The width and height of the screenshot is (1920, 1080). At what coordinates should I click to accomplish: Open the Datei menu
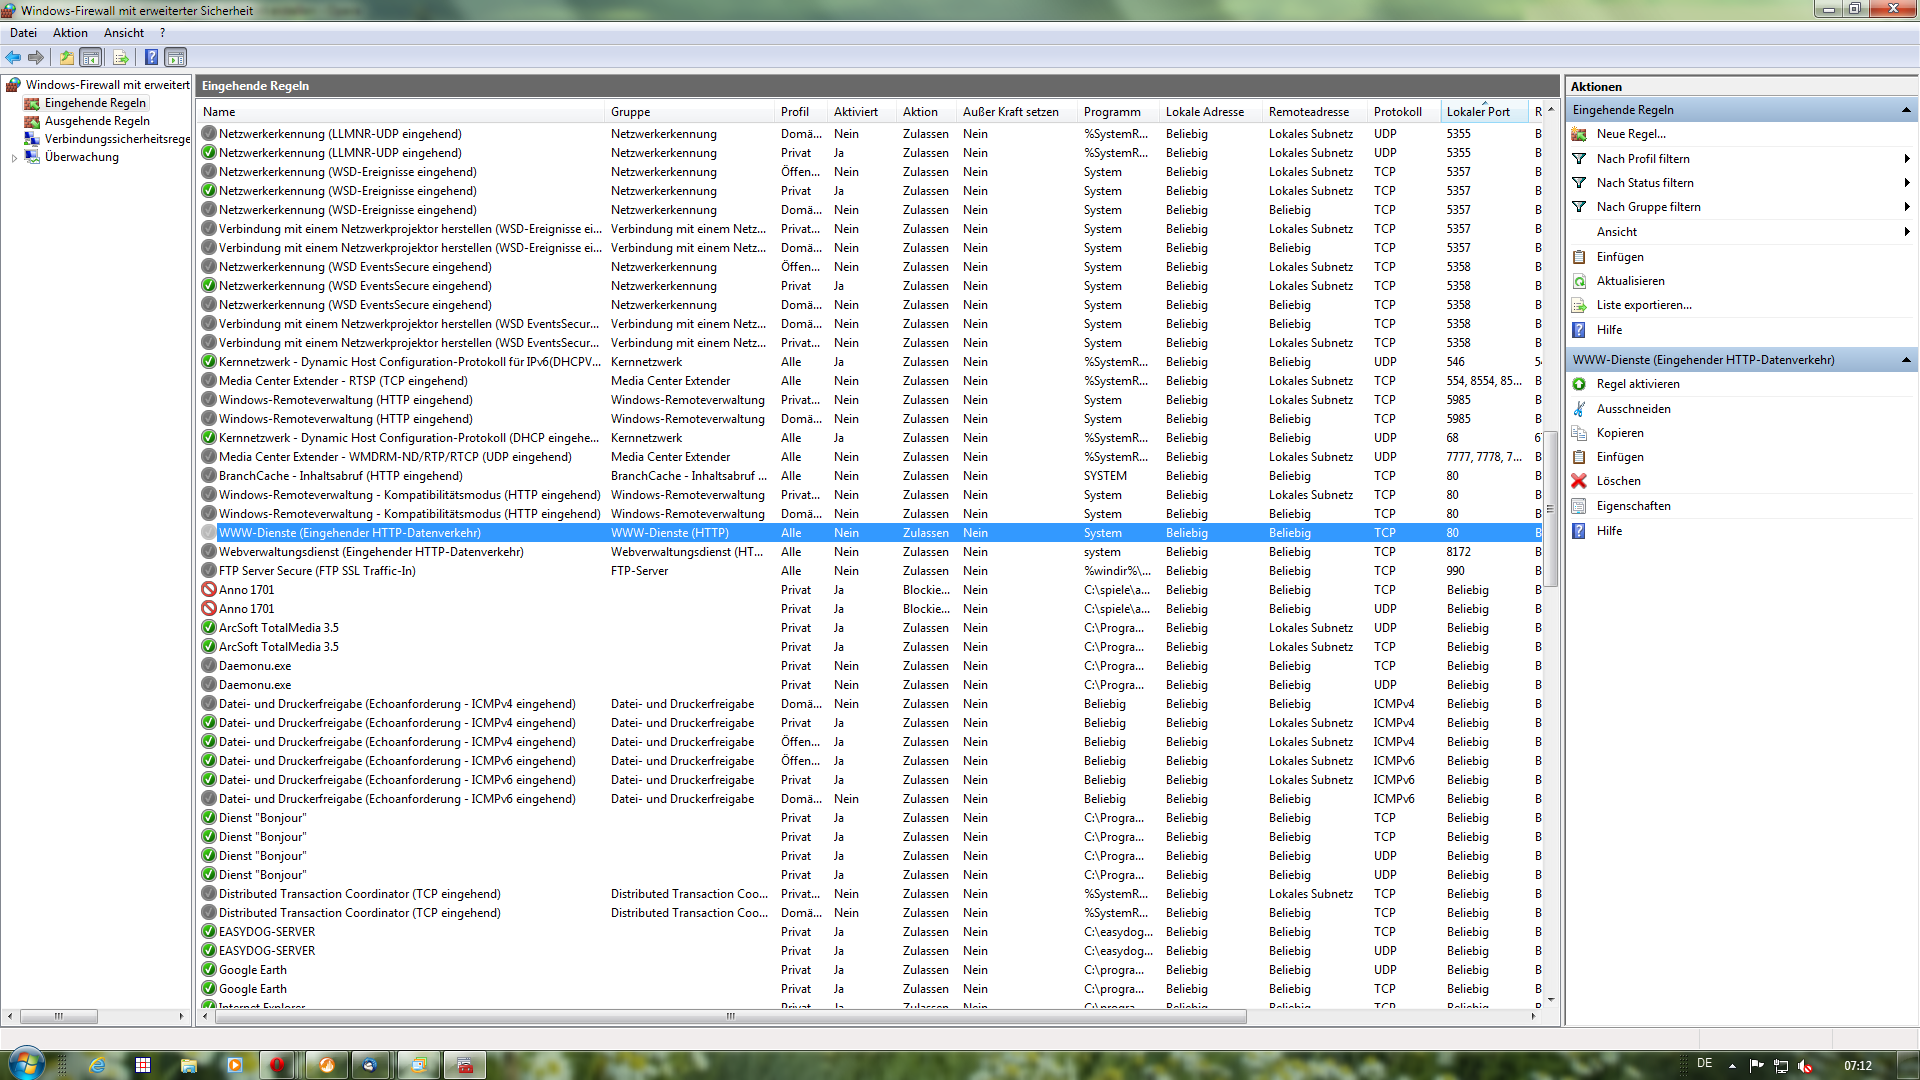[x=23, y=33]
